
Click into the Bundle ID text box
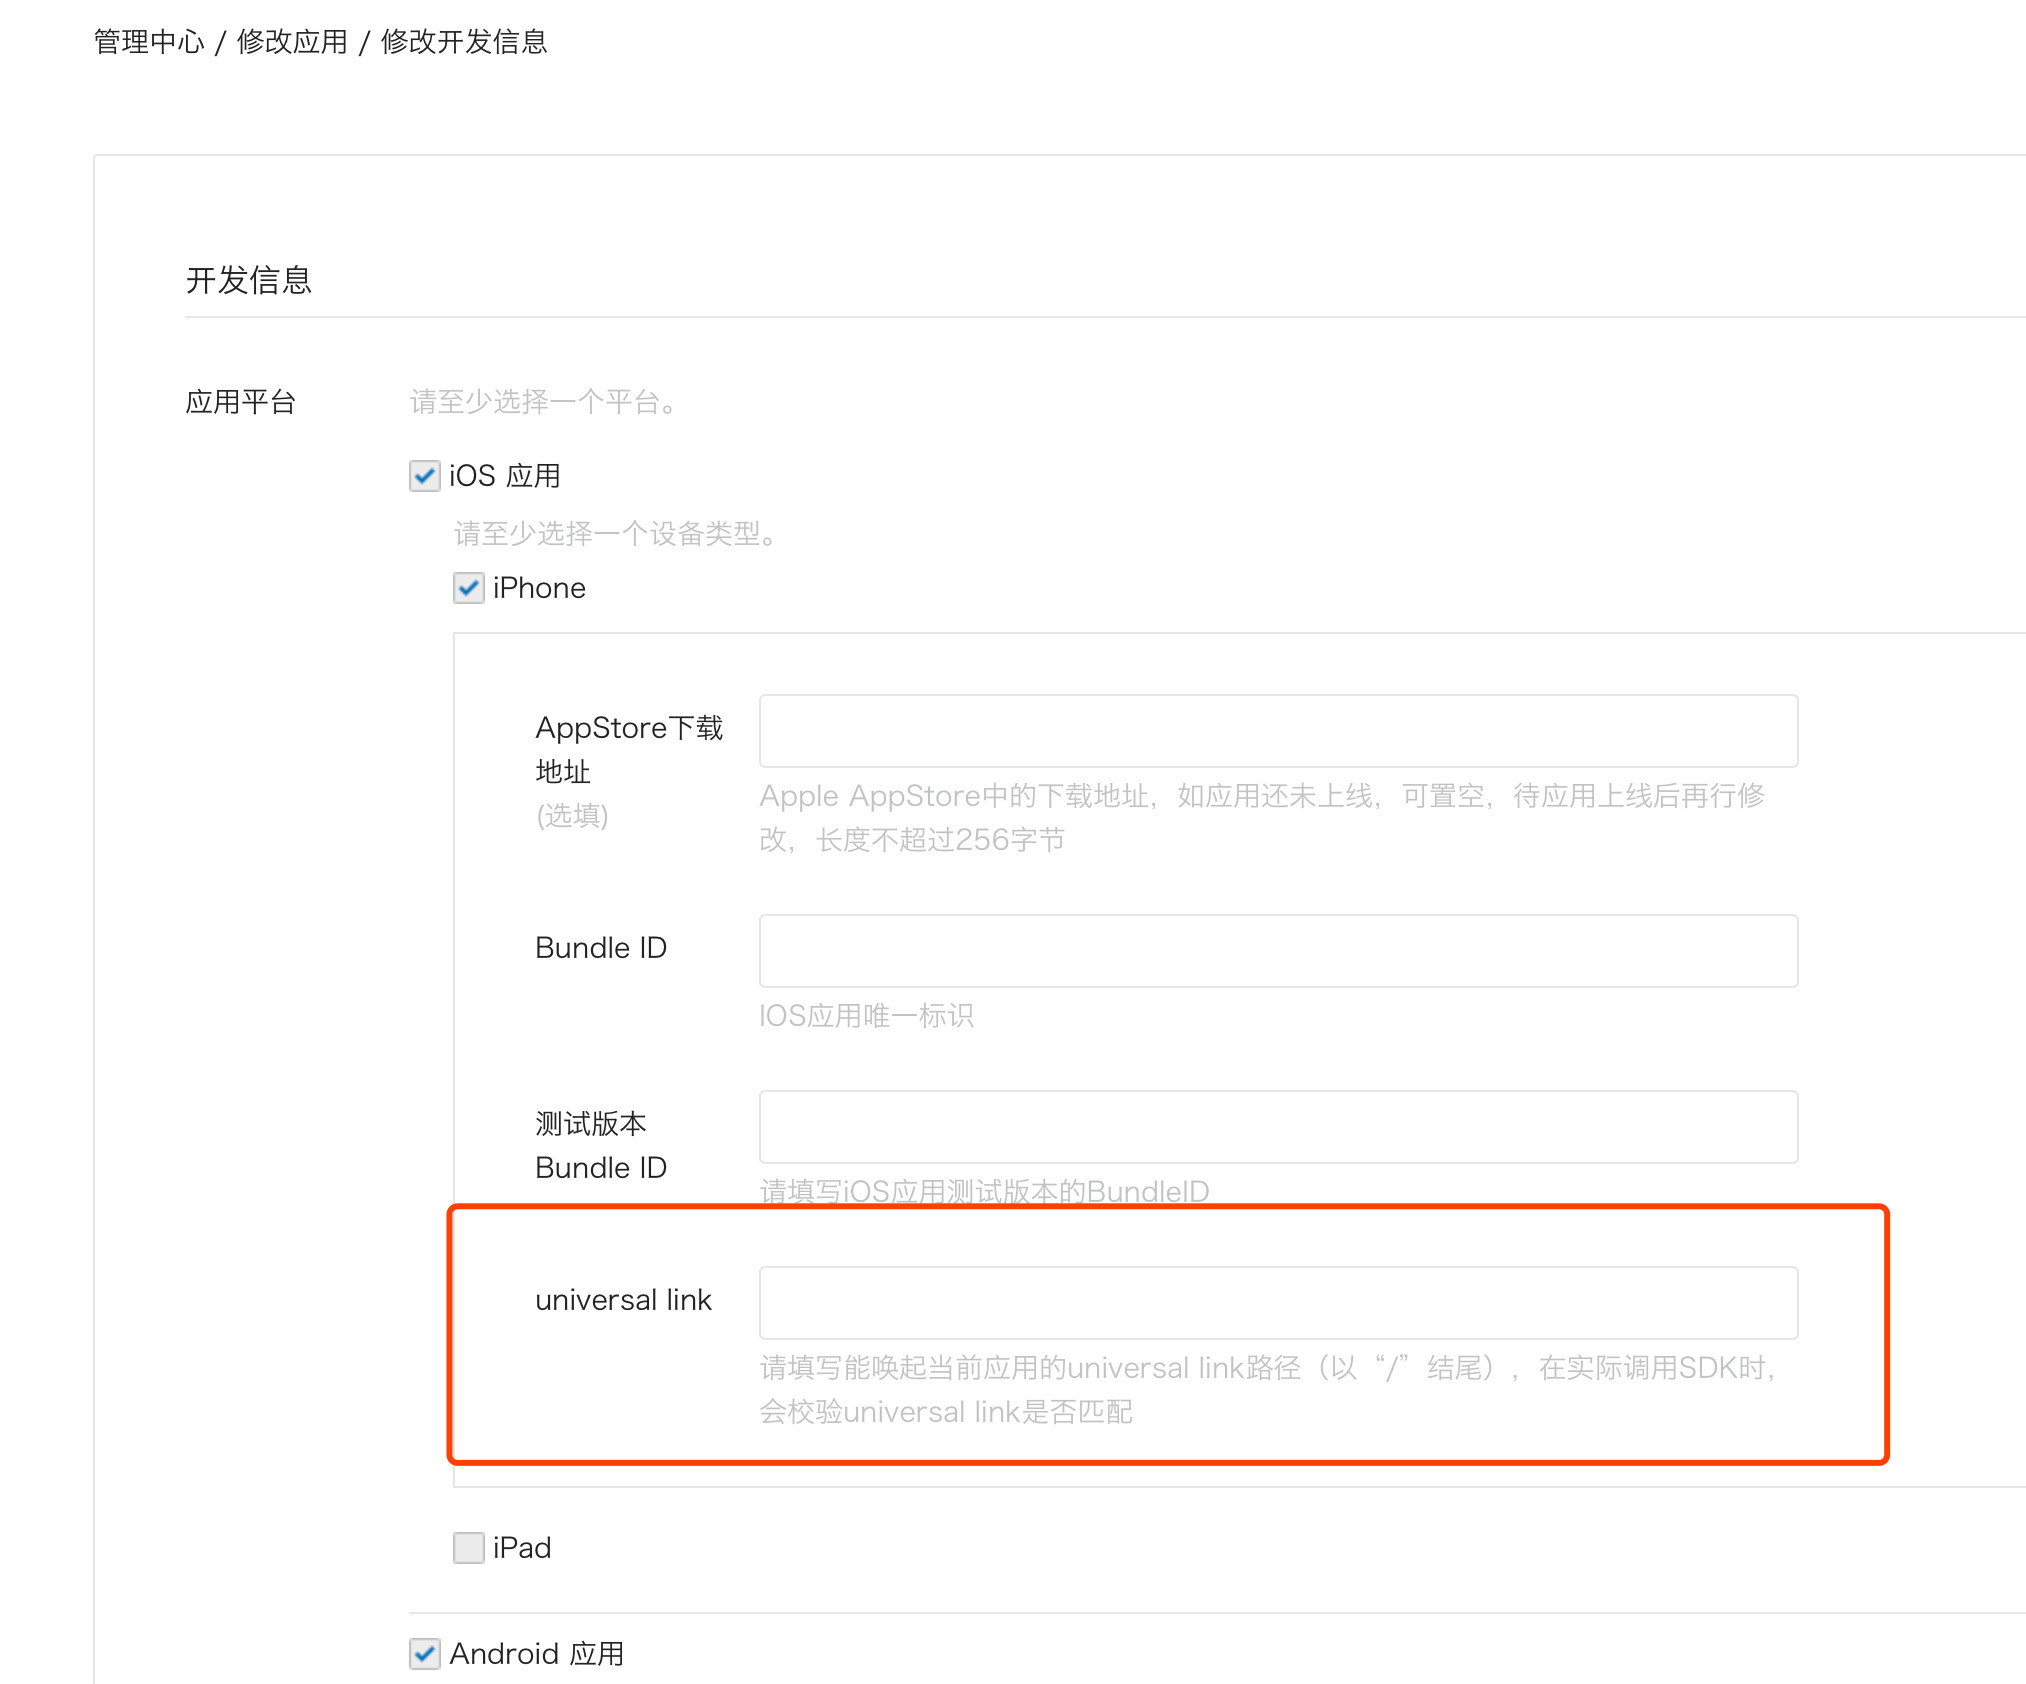1278,951
